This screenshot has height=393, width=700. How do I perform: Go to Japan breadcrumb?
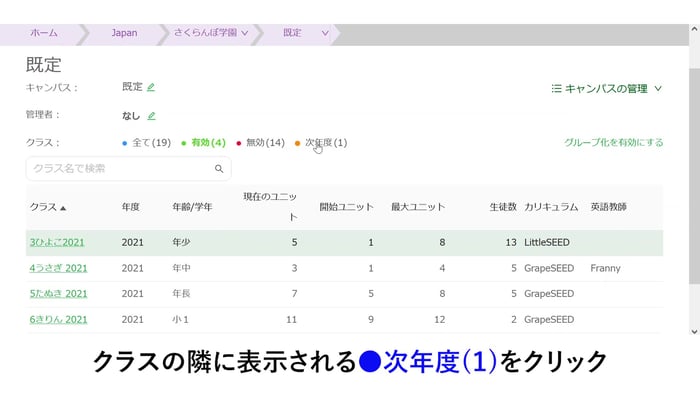coord(124,33)
